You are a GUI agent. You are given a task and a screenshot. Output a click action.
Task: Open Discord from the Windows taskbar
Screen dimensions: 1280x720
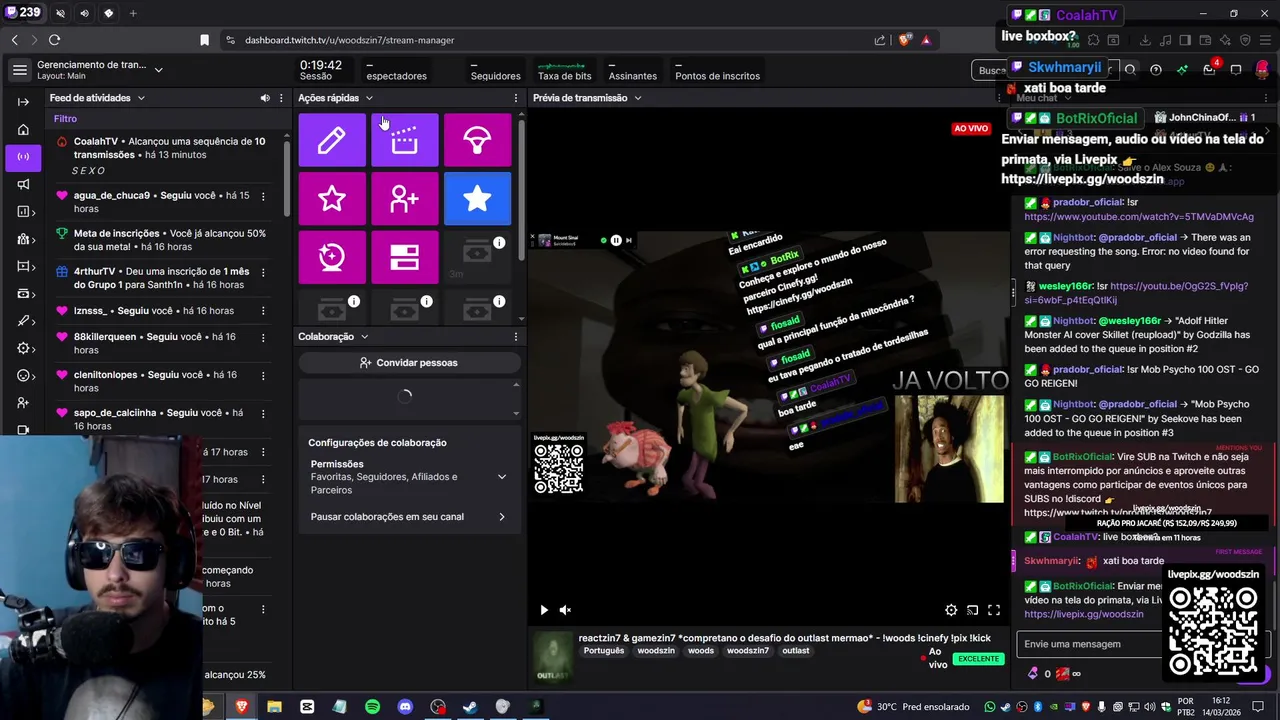coord(405,707)
